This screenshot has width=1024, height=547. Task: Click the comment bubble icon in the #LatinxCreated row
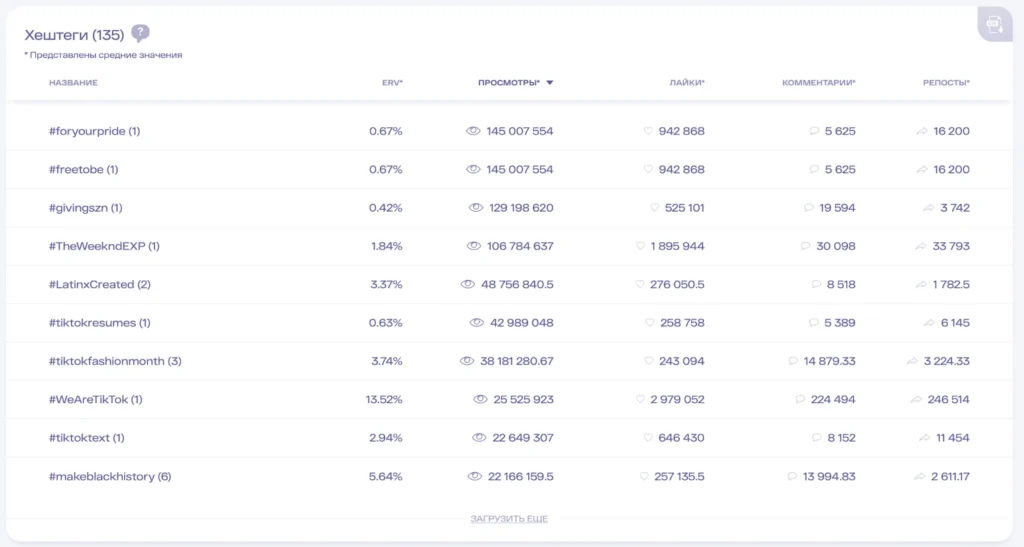click(816, 285)
